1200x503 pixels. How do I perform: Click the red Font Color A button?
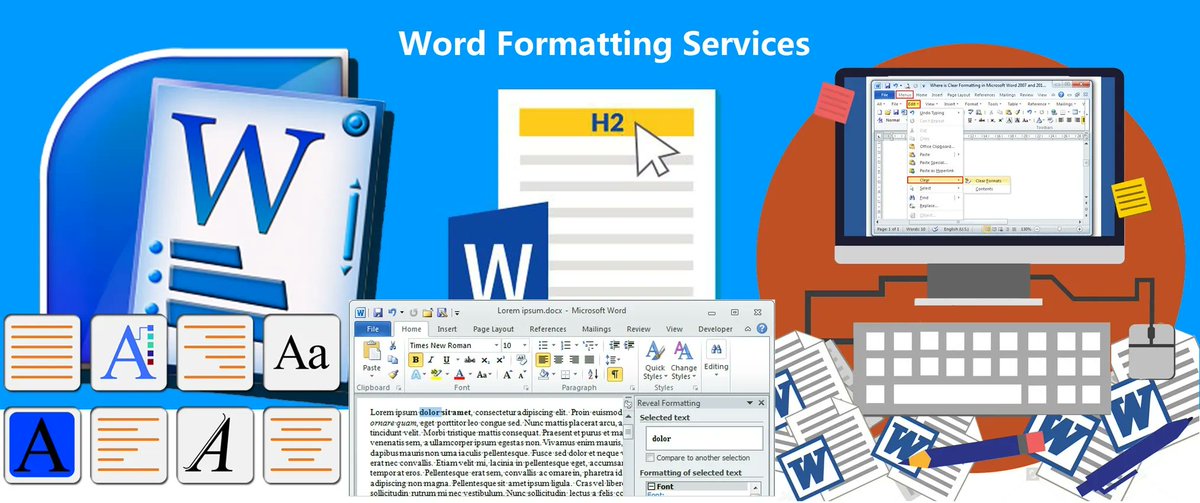460,375
